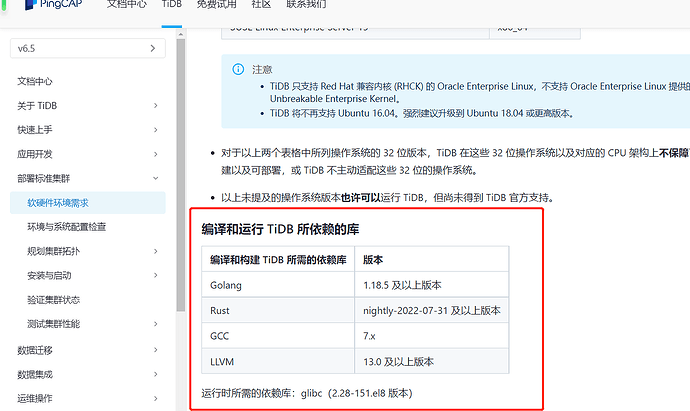Screen dimensions: 690x411
Task: Expand the 运维操作 section
Action: [155, 399]
